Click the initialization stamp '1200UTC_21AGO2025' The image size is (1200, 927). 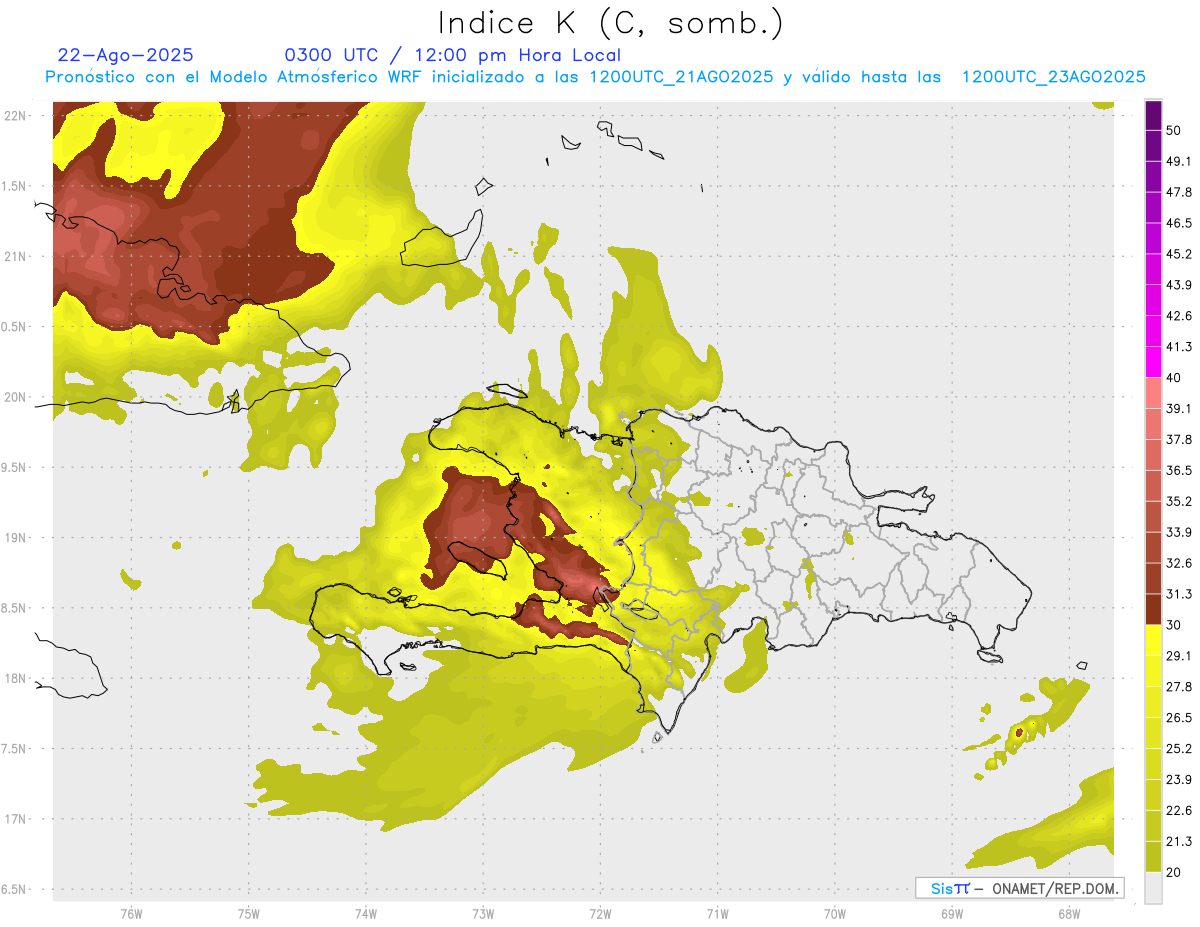(x=681, y=77)
